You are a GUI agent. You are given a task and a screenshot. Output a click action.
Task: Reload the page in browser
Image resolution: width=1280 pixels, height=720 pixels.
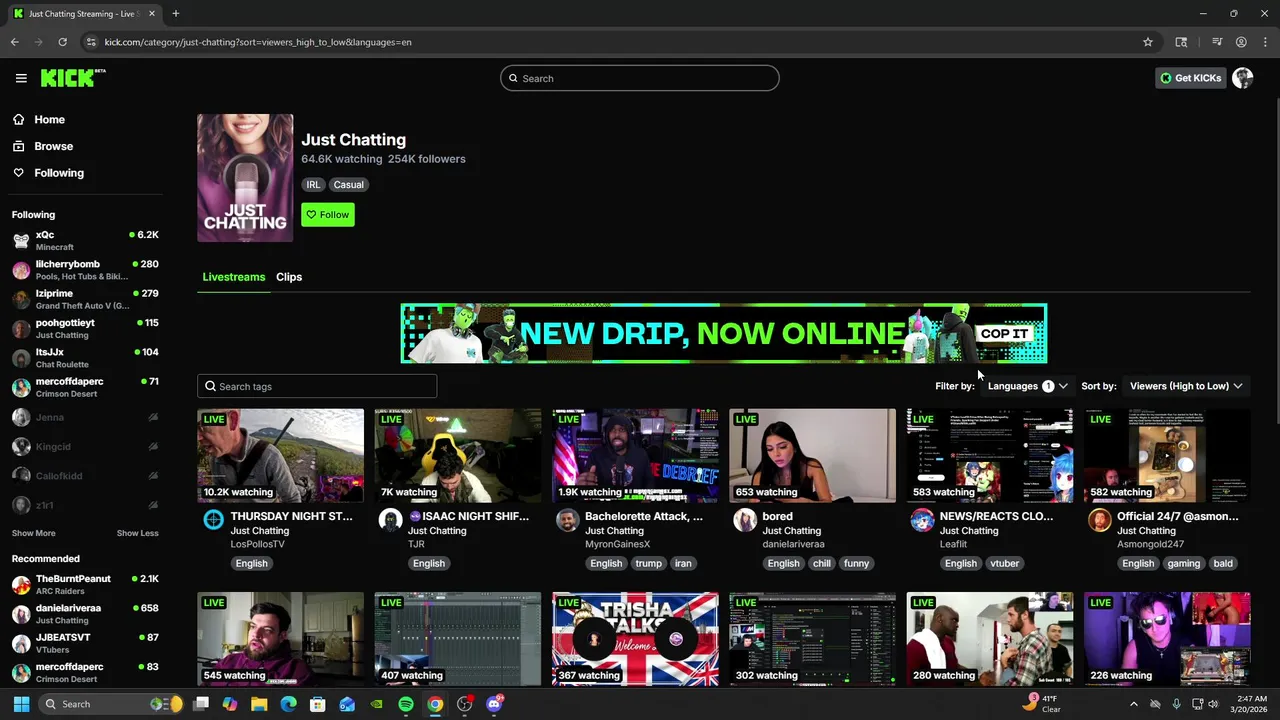click(x=62, y=42)
